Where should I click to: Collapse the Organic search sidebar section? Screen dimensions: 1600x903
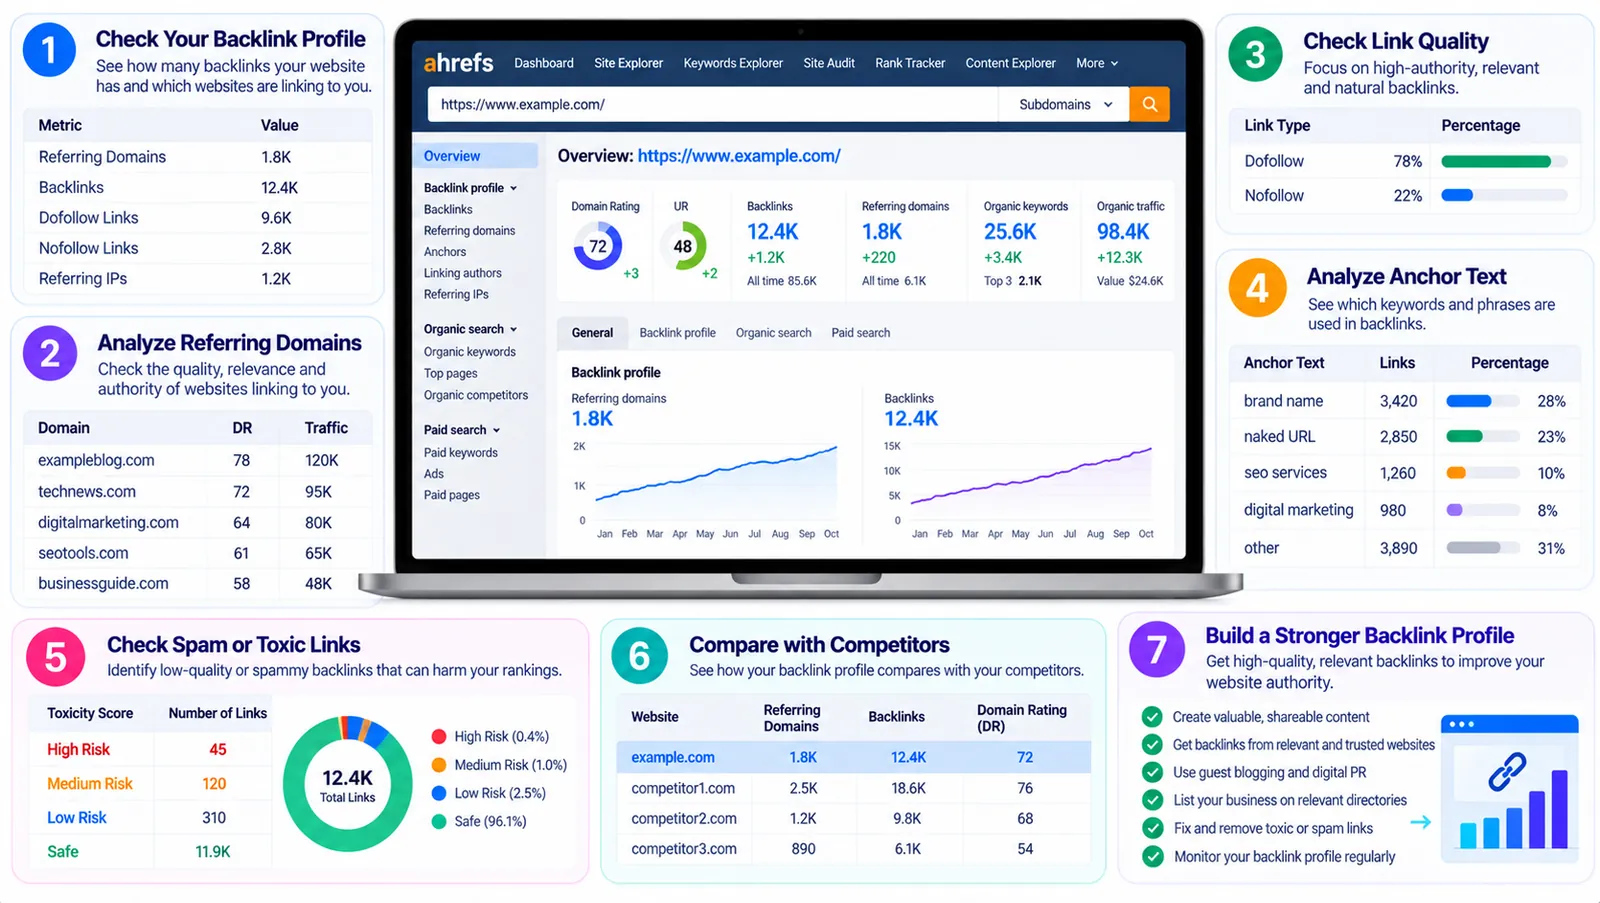(470, 329)
